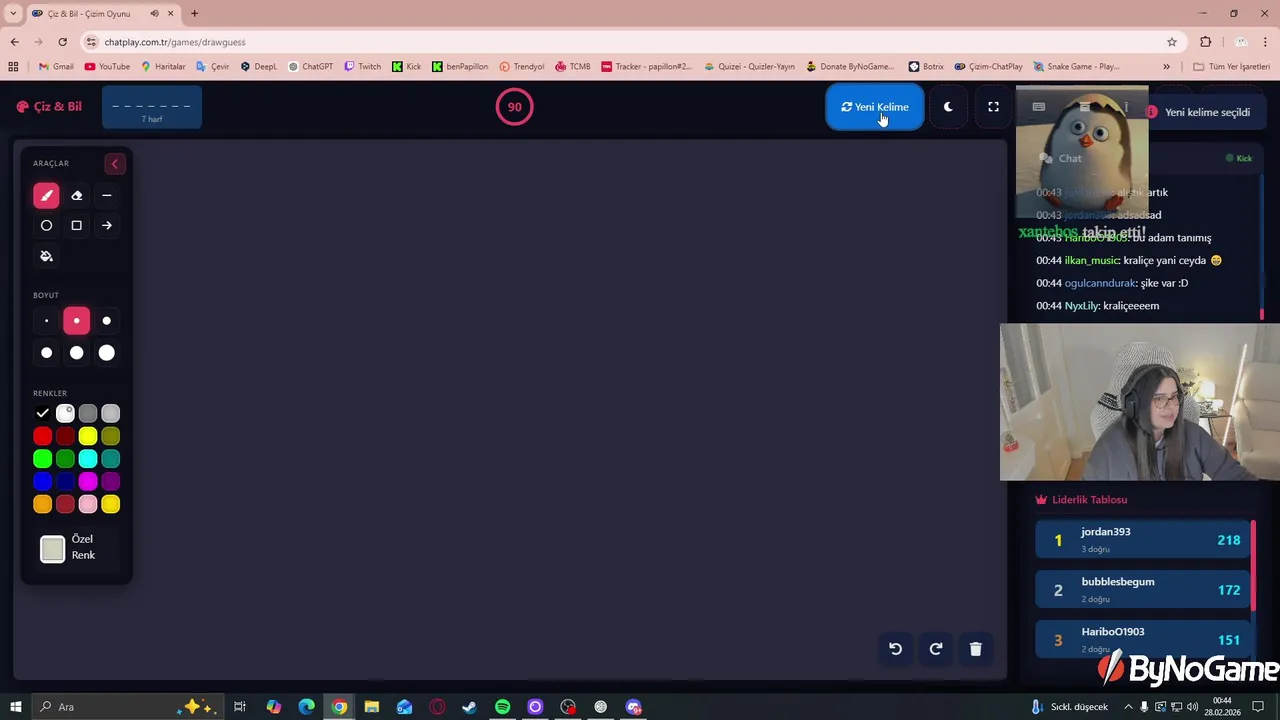Select the straight line tool
Image resolution: width=1280 pixels, height=720 pixels.
[x=107, y=196]
